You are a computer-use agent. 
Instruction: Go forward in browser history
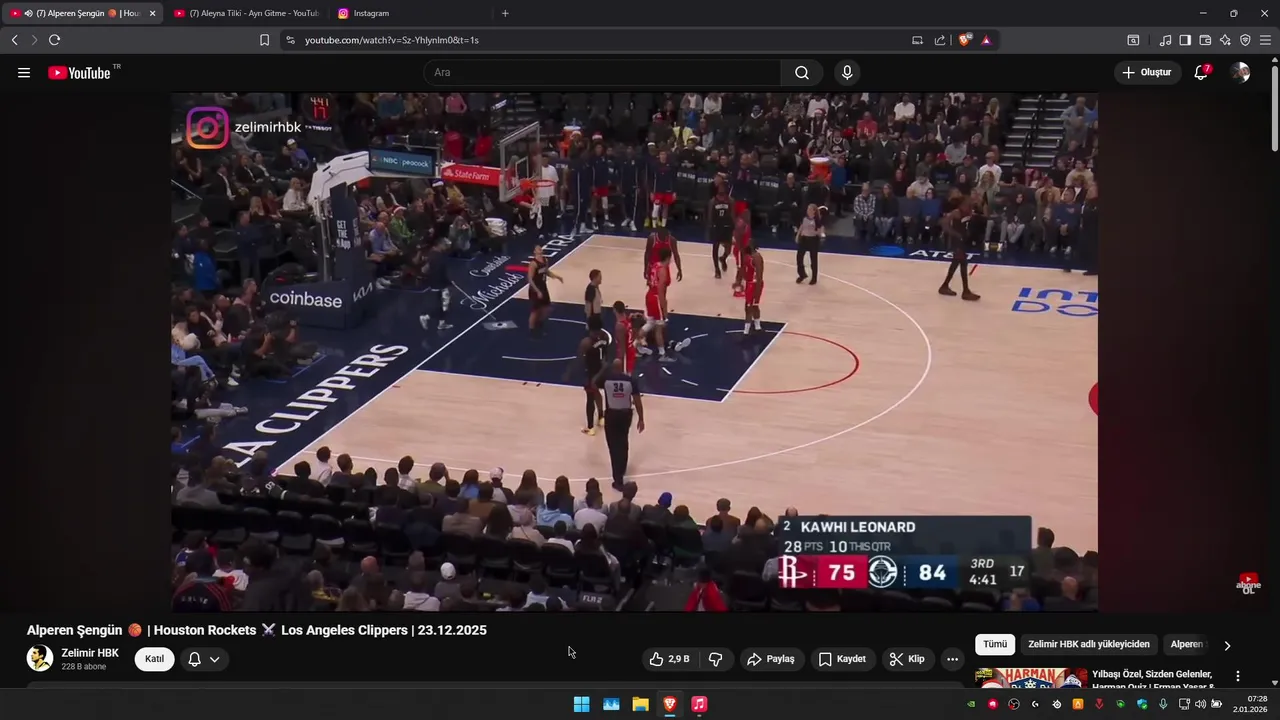pos(34,40)
